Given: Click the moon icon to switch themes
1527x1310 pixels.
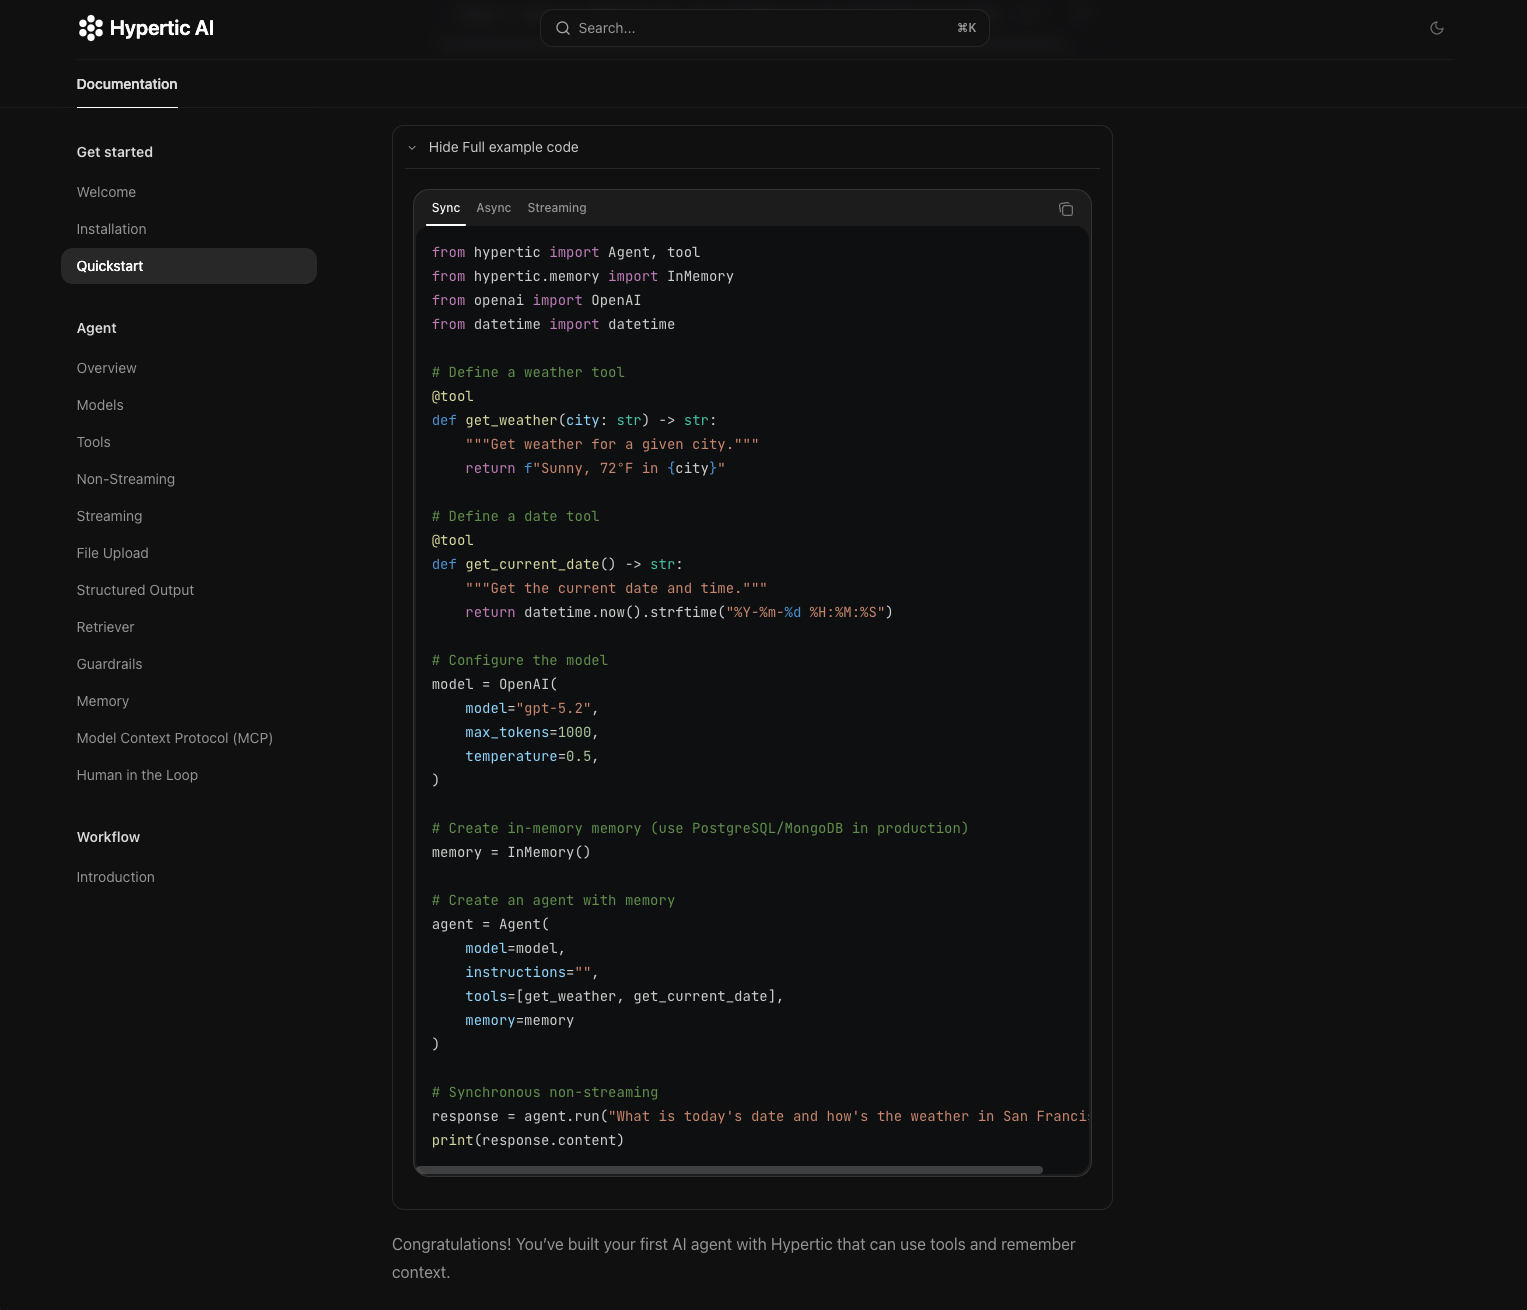Looking at the screenshot, I should (x=1437, y=28).
